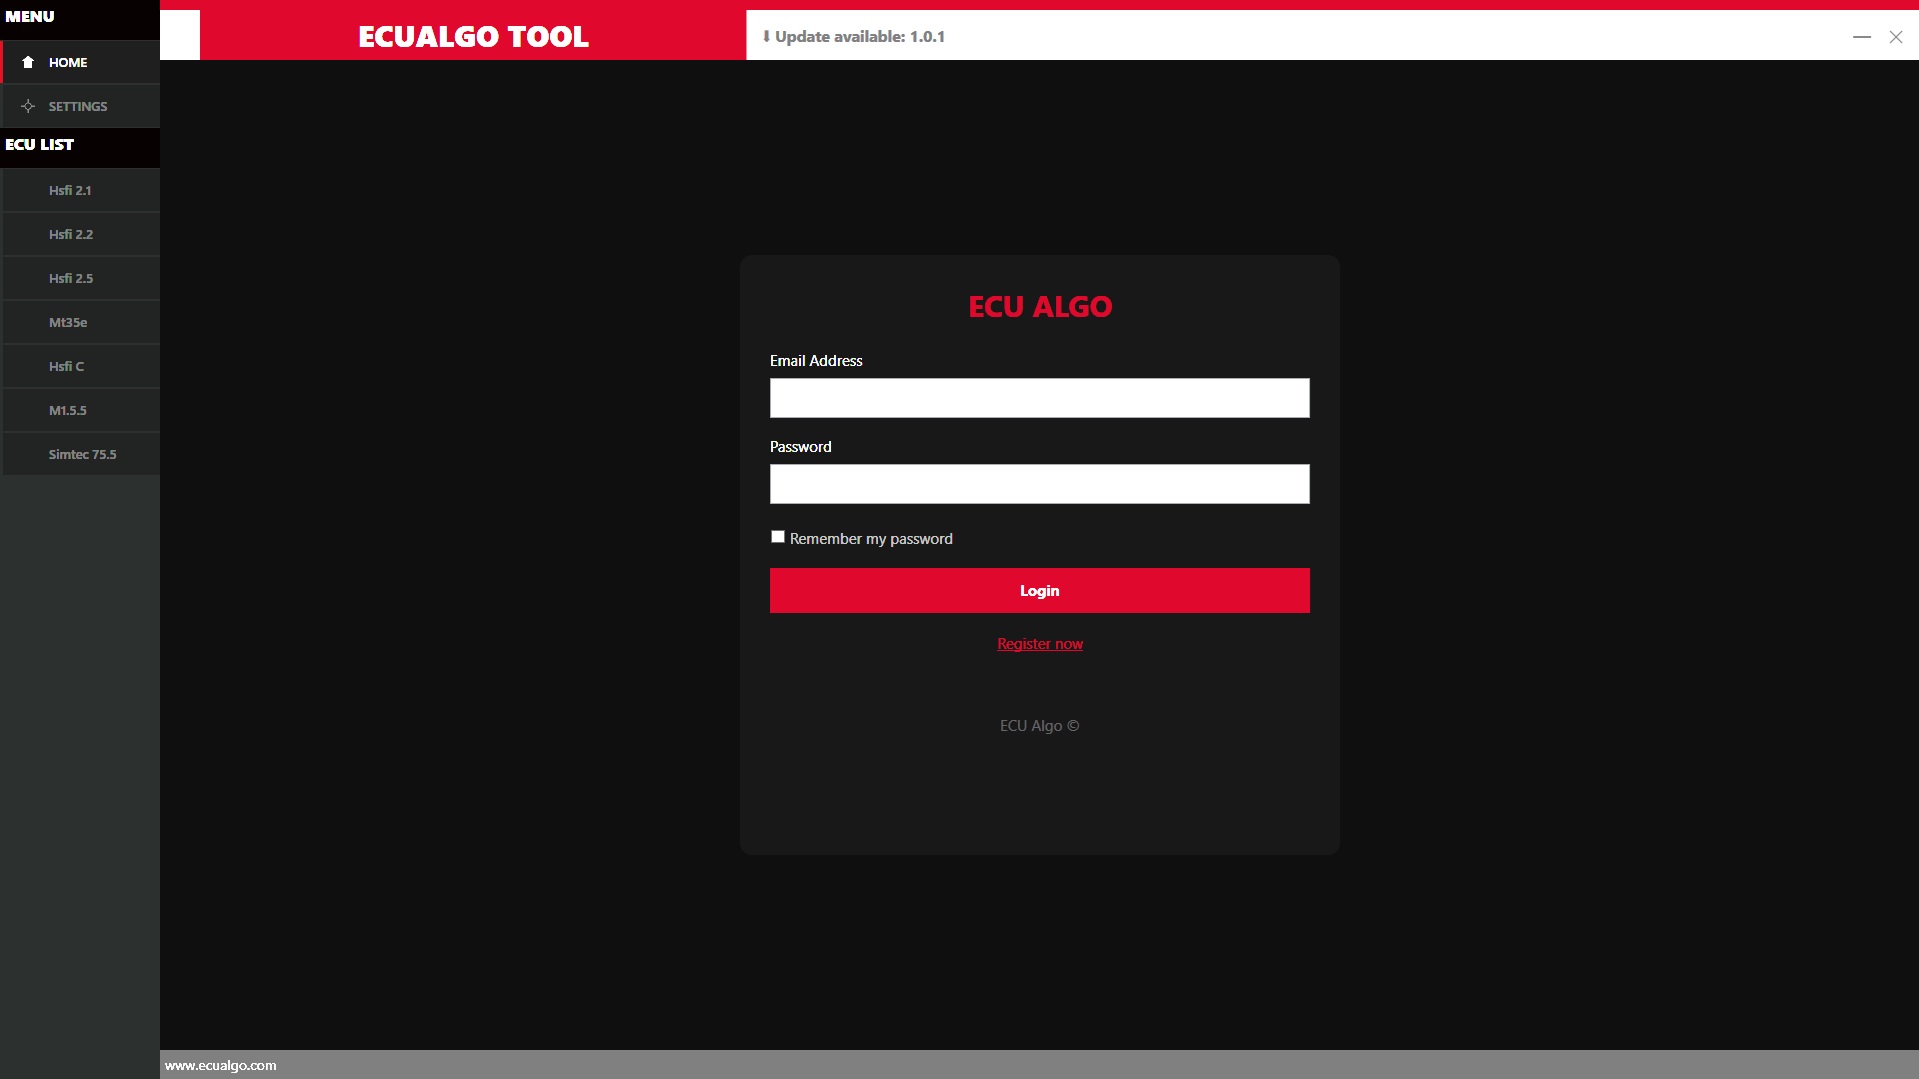Focus the Password input field
The height and width of the screenshot is (1079, 1919).
(1039, 484)
